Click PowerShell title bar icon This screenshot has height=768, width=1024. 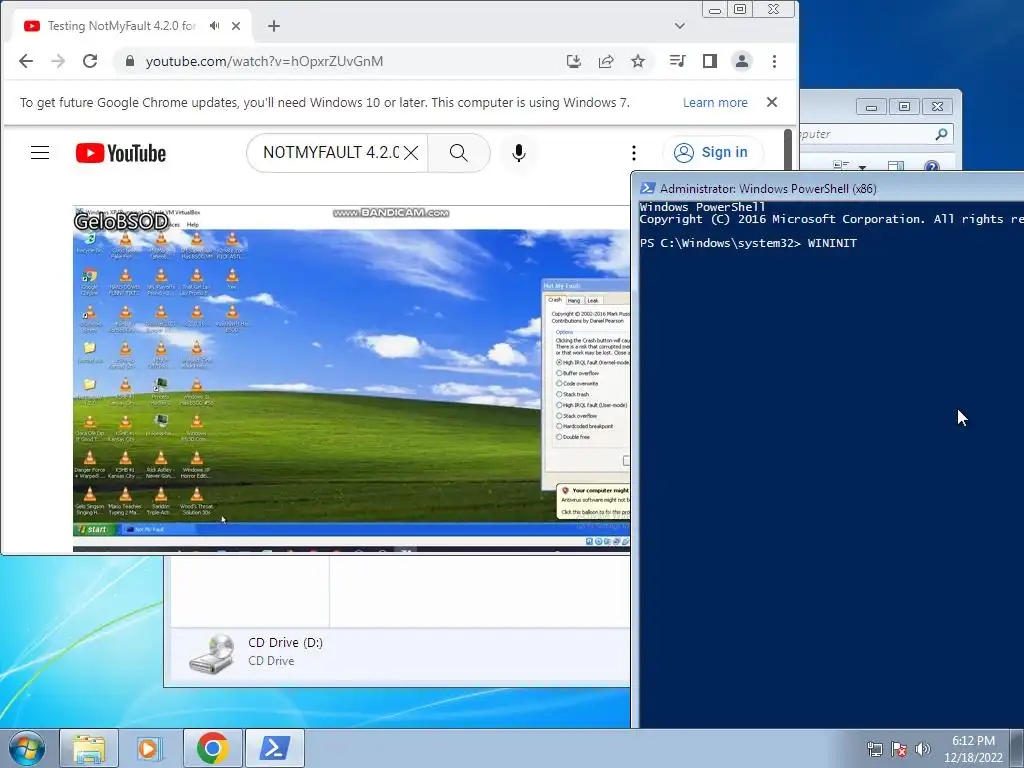(x=647, y=188)
